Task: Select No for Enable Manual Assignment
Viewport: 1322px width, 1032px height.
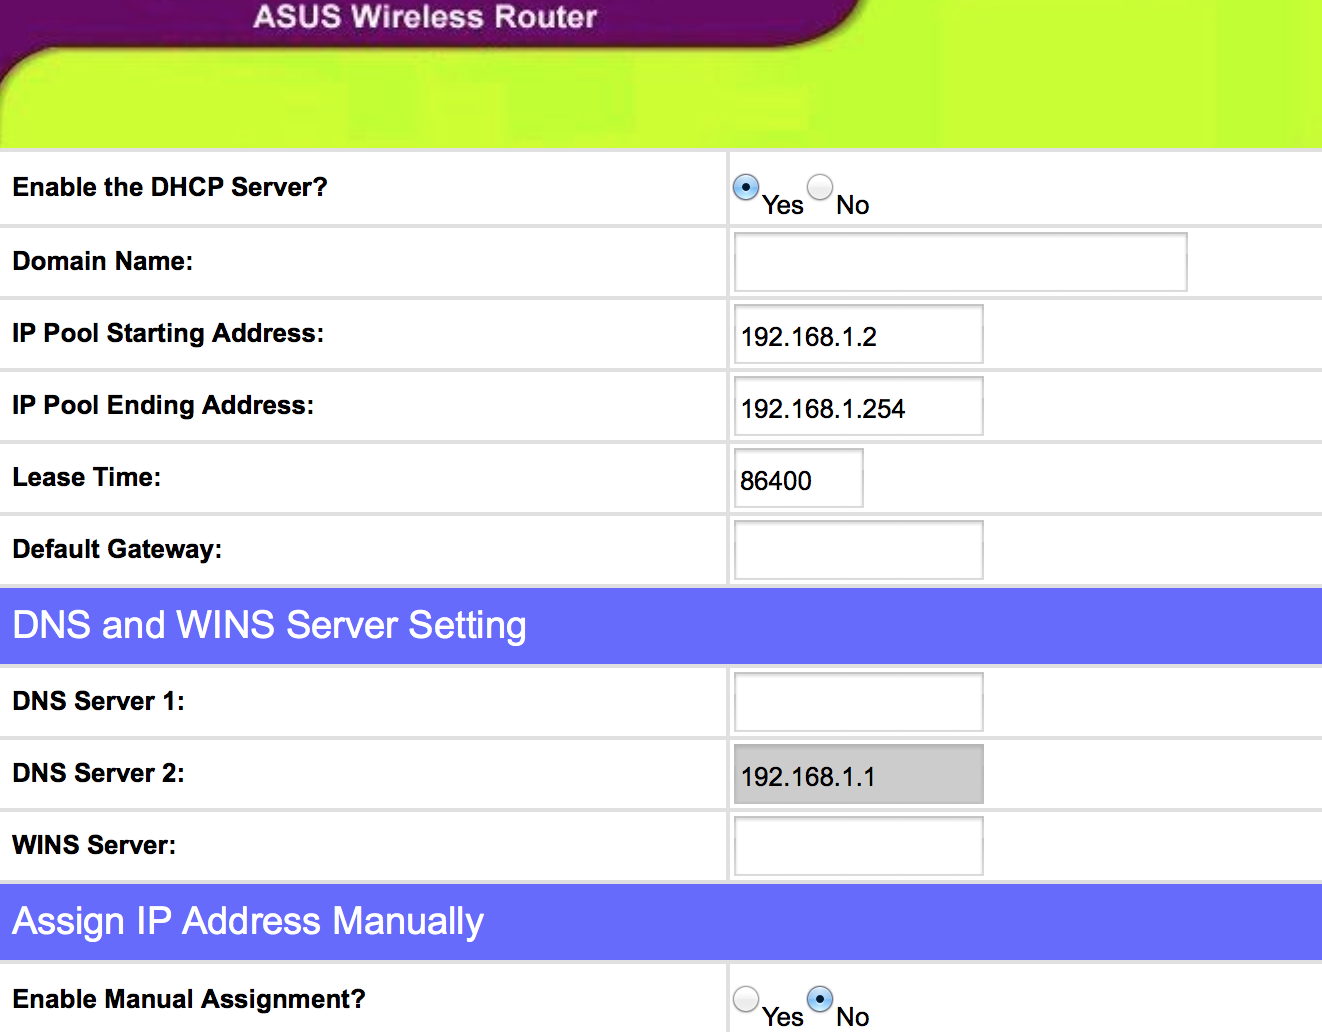Action: tap(820, 999)
